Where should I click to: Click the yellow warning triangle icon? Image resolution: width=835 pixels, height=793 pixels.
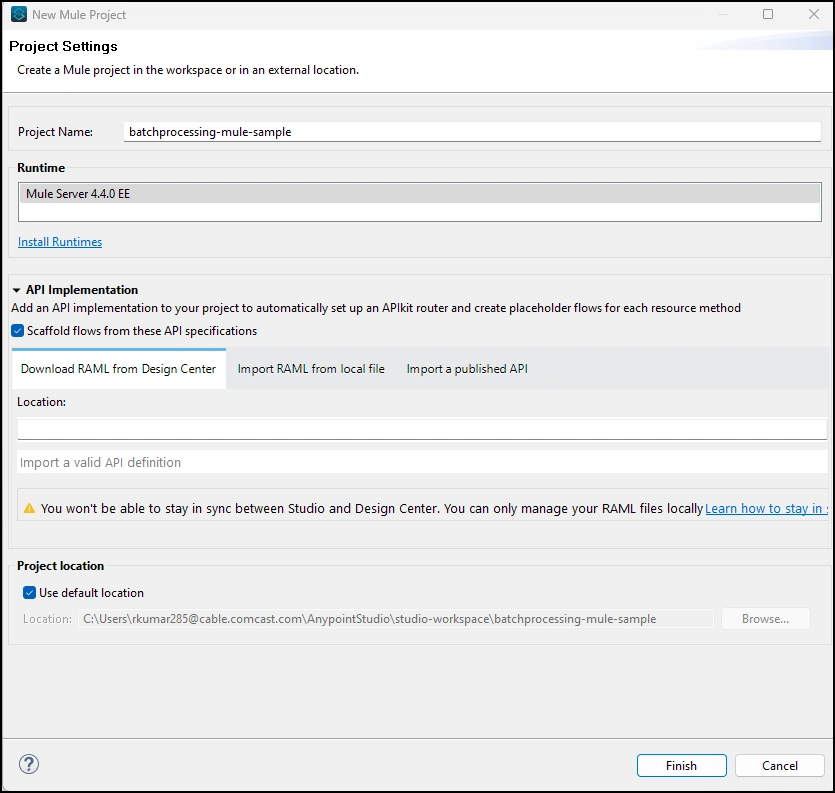(x=29, y=509)
